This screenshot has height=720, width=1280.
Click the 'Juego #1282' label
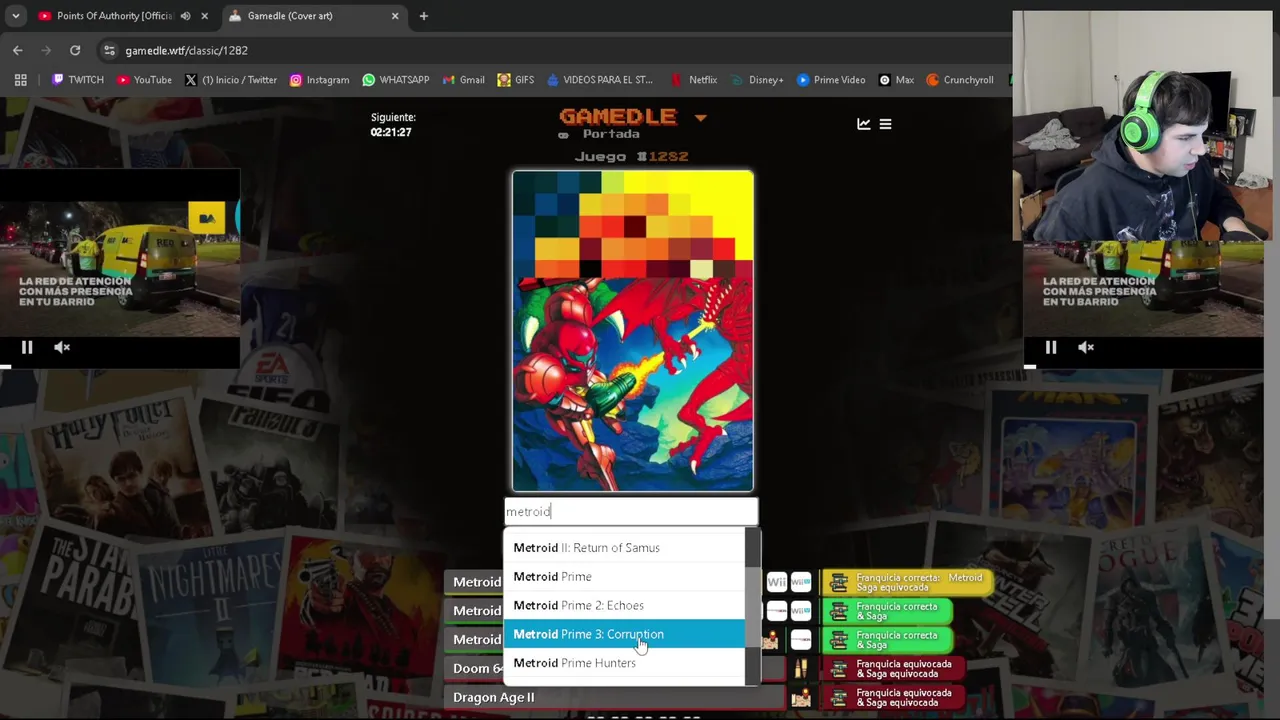pyautogui.click(x=631, y=156)
